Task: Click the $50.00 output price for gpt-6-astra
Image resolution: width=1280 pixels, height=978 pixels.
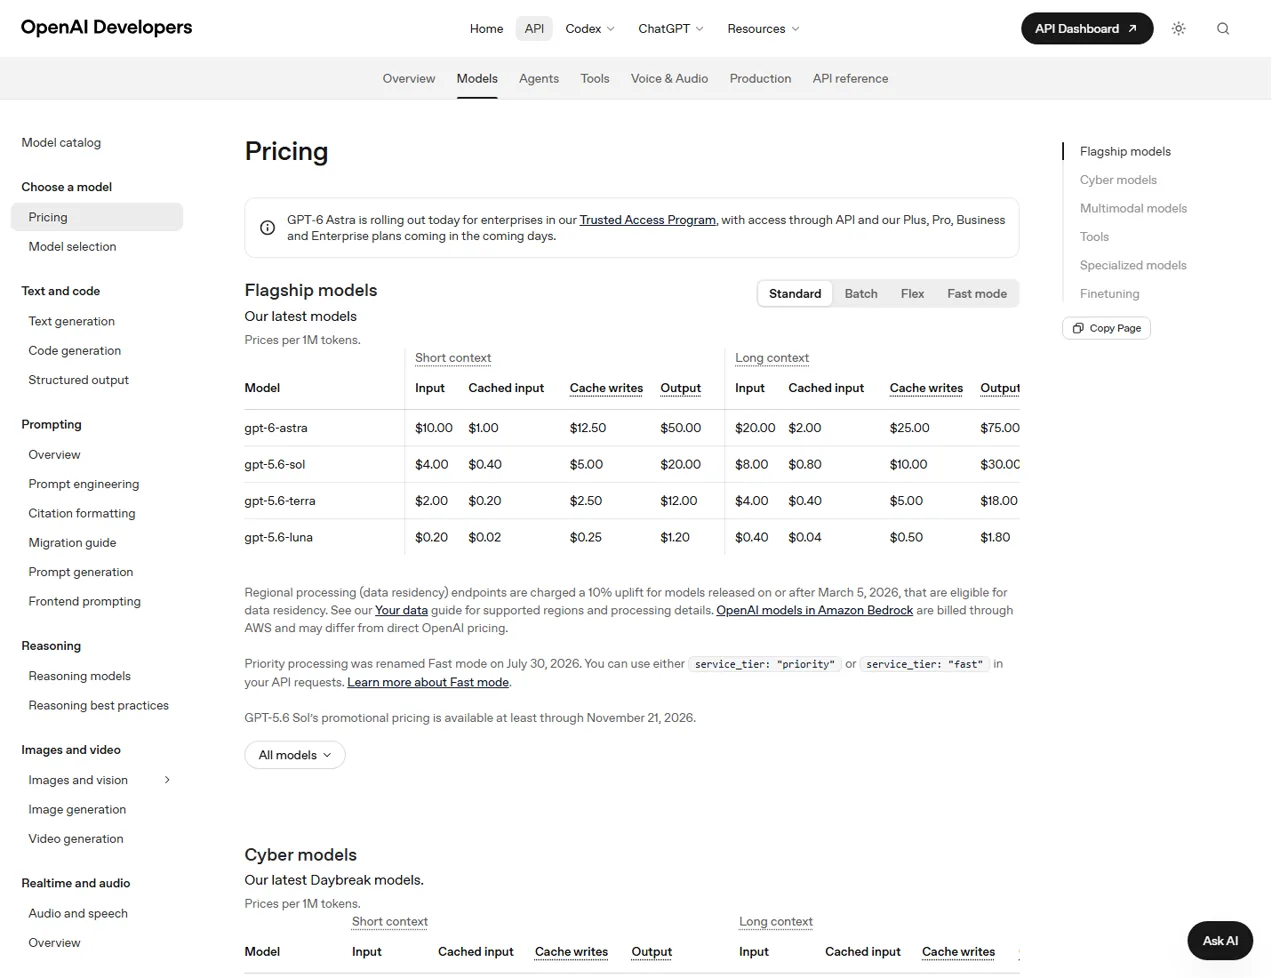Action: pyautogui.click(x=681, y=428)
